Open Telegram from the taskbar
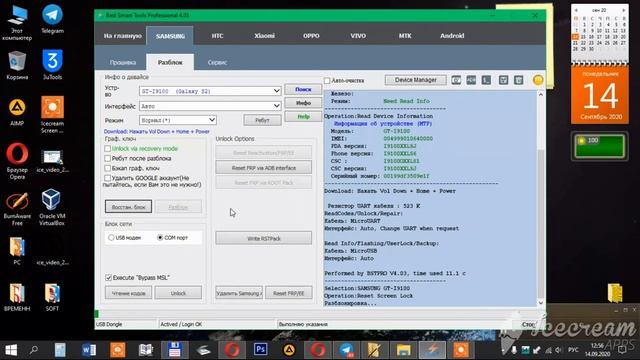Image resolution: width=640 pixels, height=360 pixels. pos(346,350)
